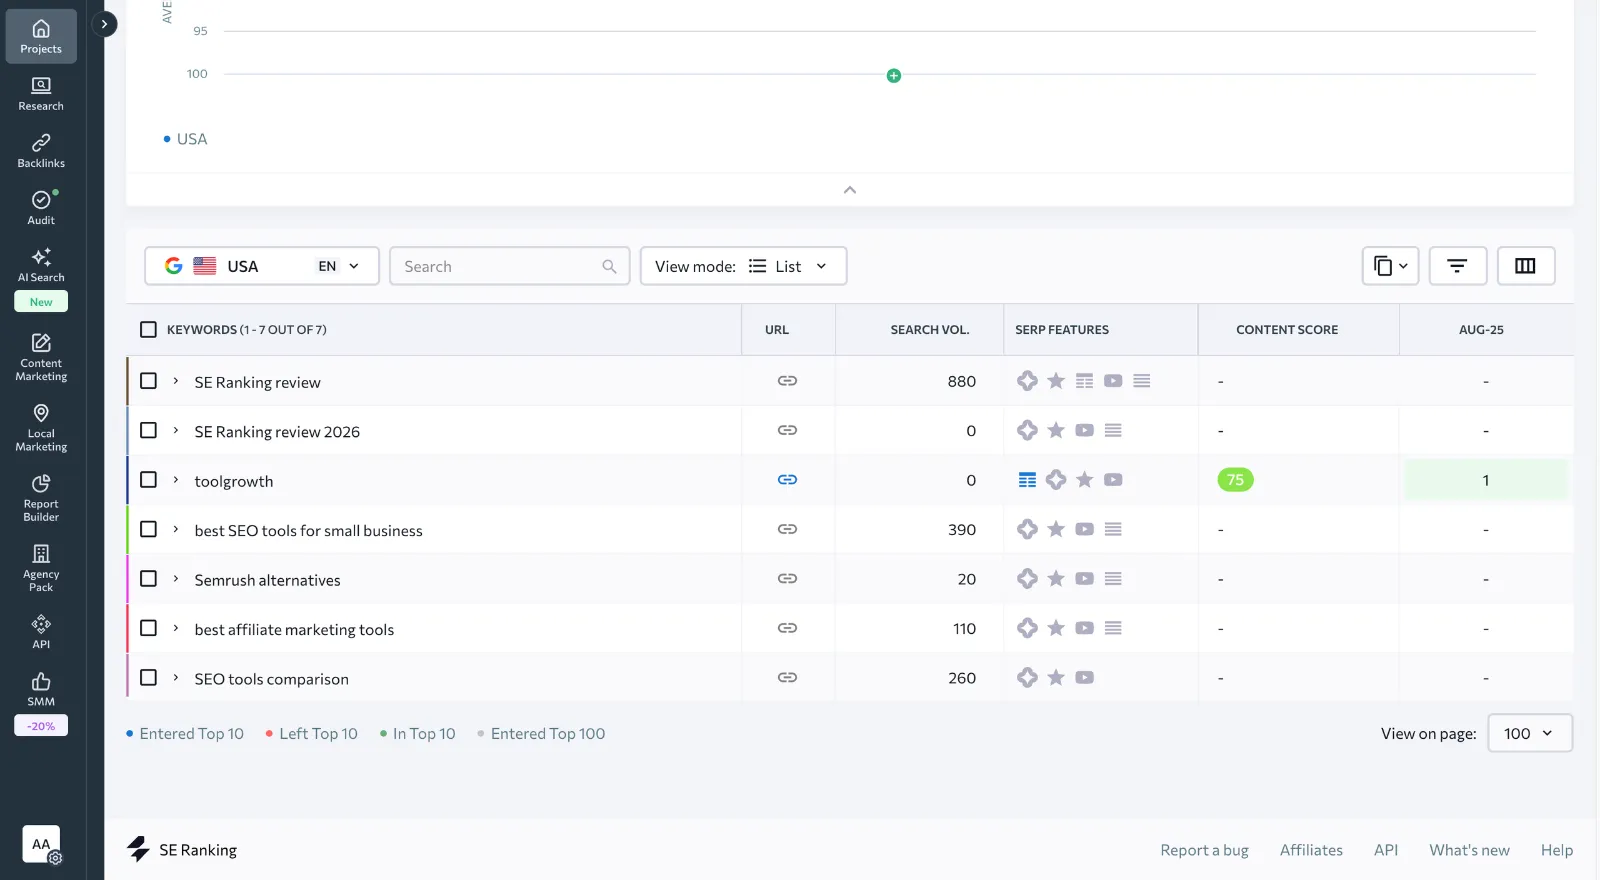
Task: Check the Semrush alternatives checkbox
Action: click(148, 579)
